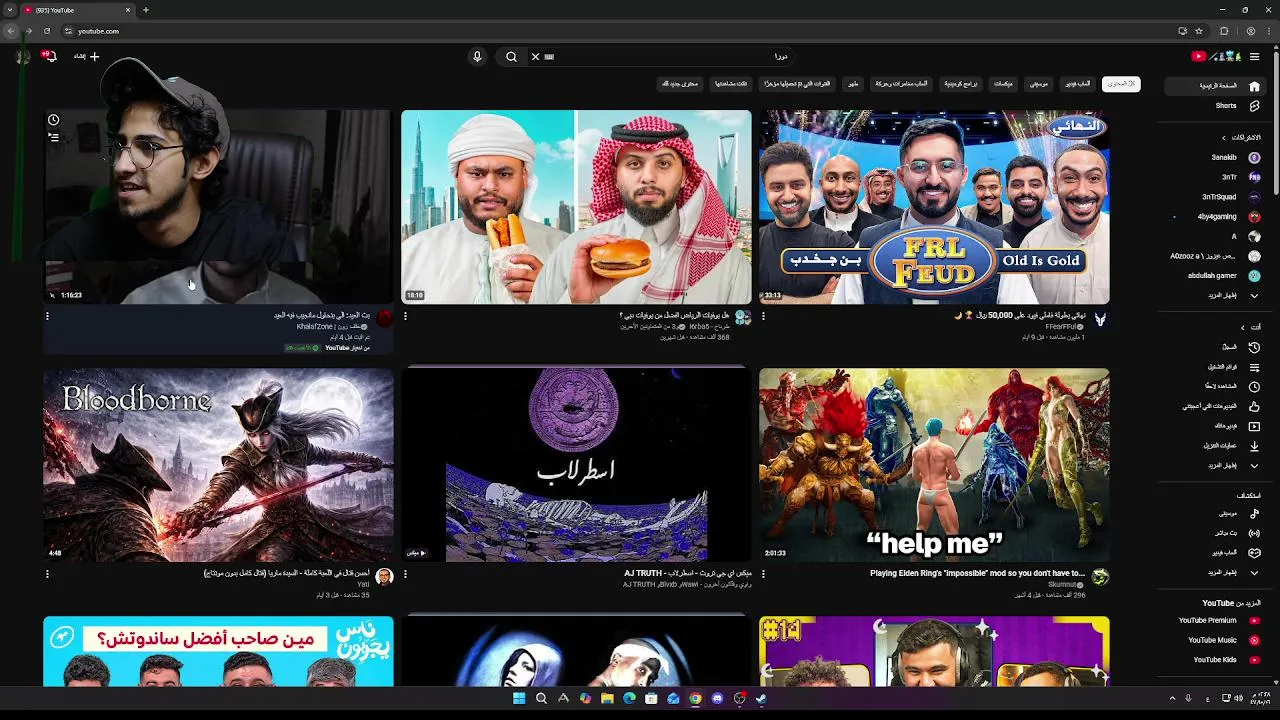The image size is (1280, 720).
Task: Open the Playlists sidebar icon
Action: [1254, 367]
